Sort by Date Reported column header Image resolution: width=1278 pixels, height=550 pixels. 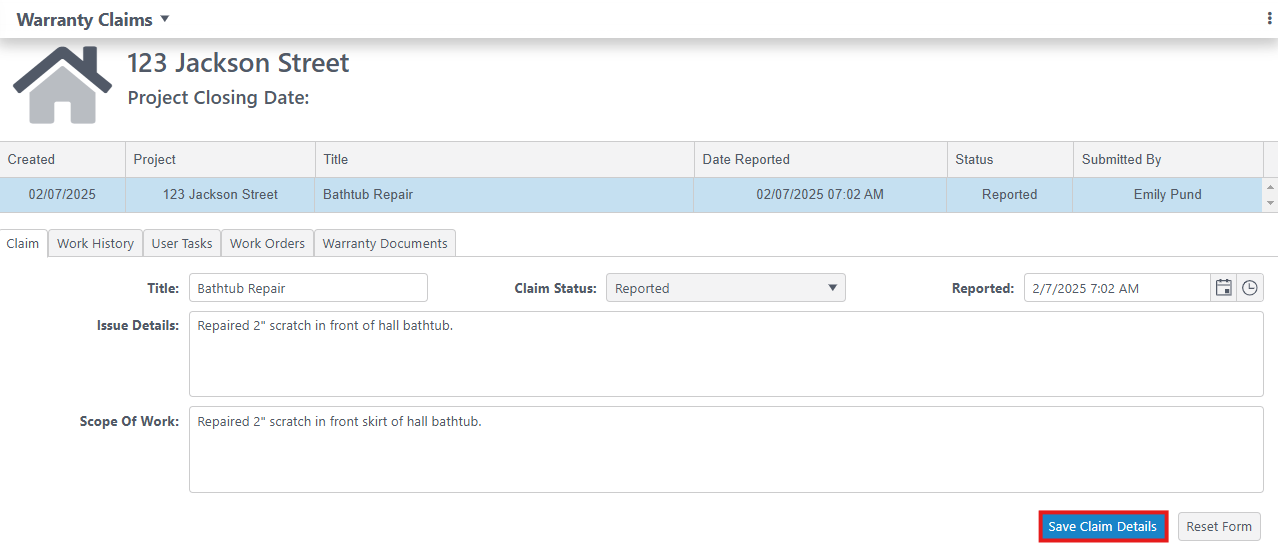point(820,159)
